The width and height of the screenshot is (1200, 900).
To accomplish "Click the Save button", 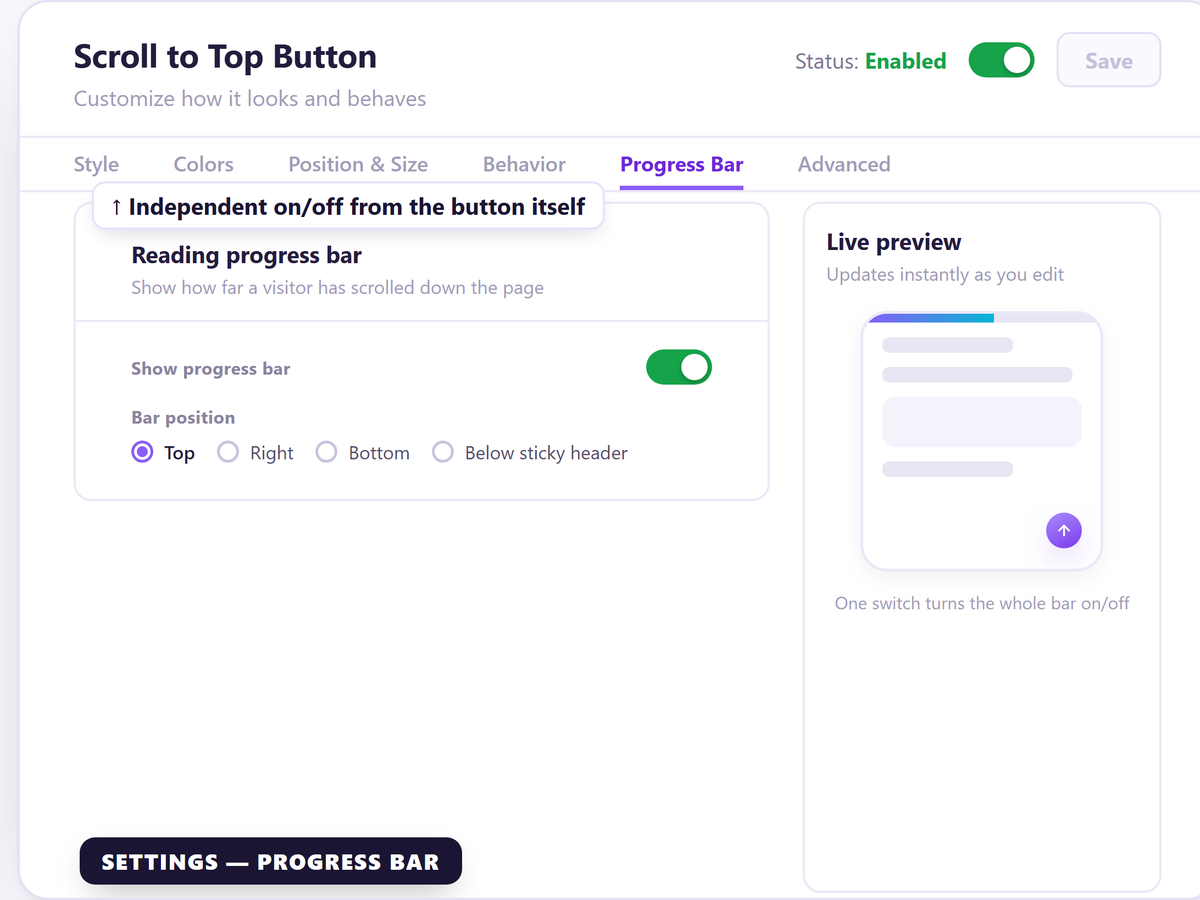I will click(x=1109, y=61).
